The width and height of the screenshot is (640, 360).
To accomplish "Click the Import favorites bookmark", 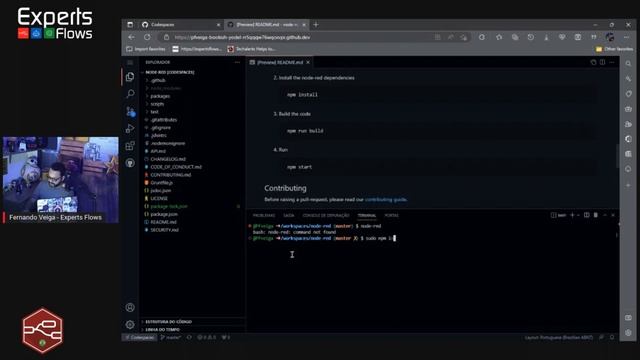I will point(146,49).
